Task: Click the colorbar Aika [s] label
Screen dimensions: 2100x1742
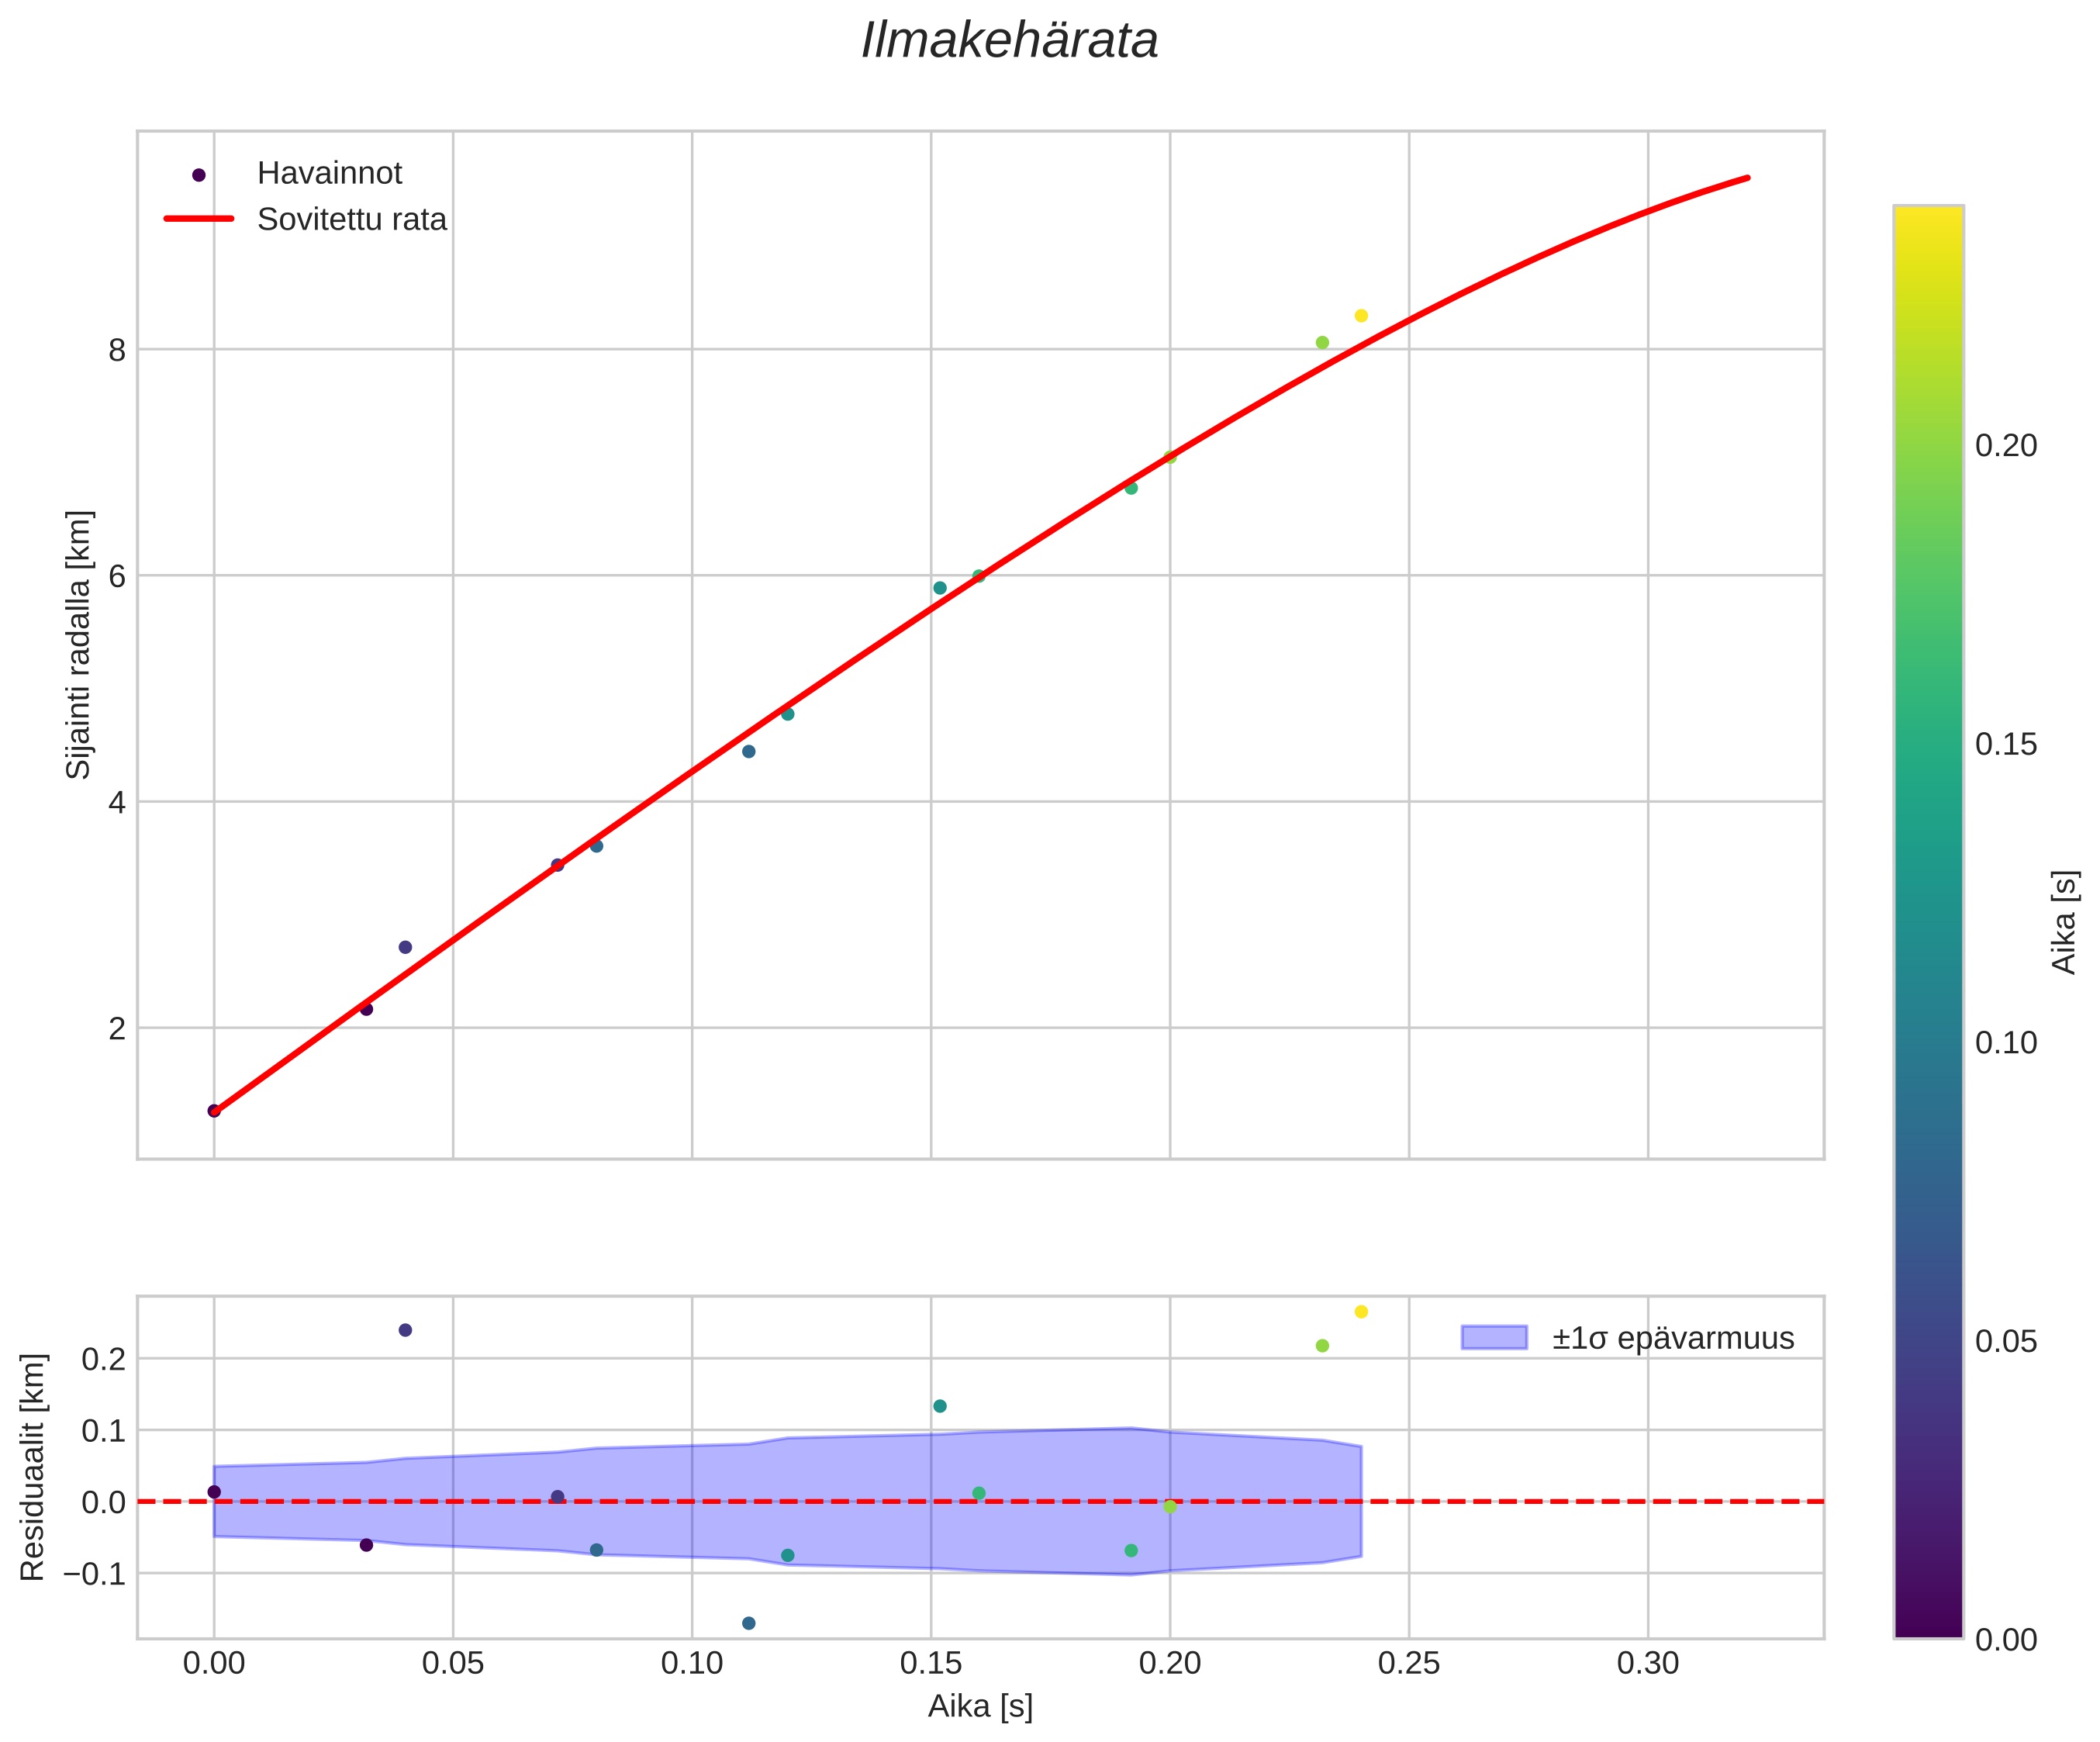Action: (2064, 922)
